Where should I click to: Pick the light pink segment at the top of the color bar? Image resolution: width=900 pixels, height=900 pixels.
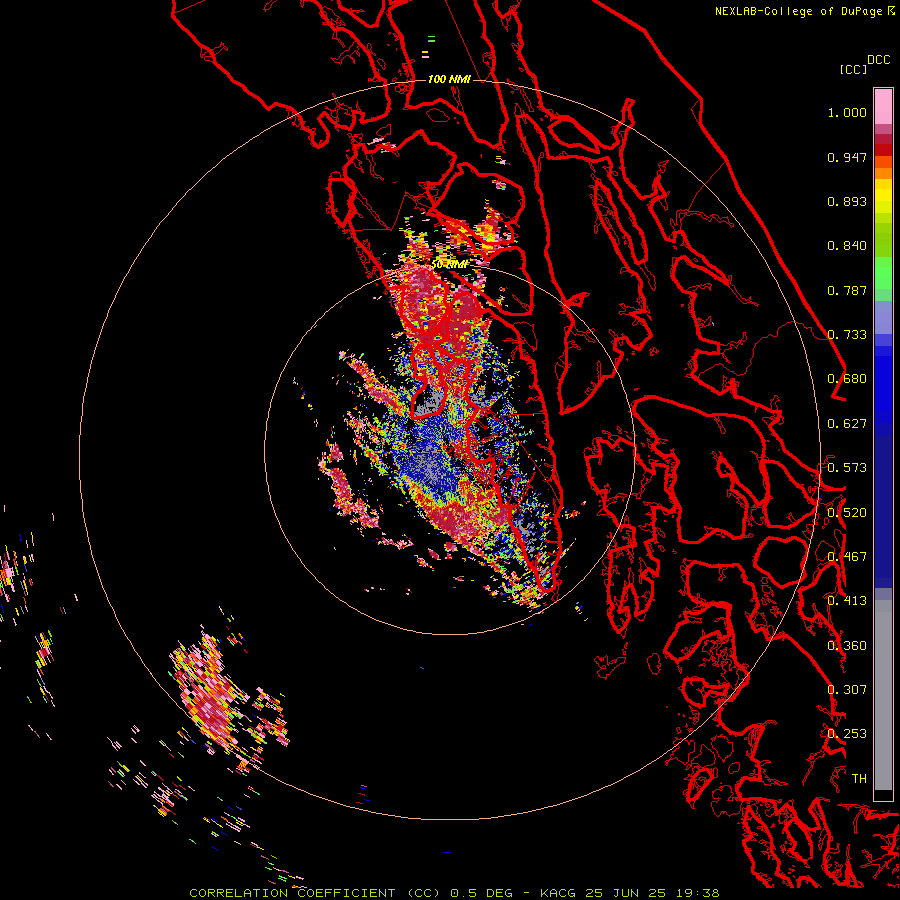883,107
